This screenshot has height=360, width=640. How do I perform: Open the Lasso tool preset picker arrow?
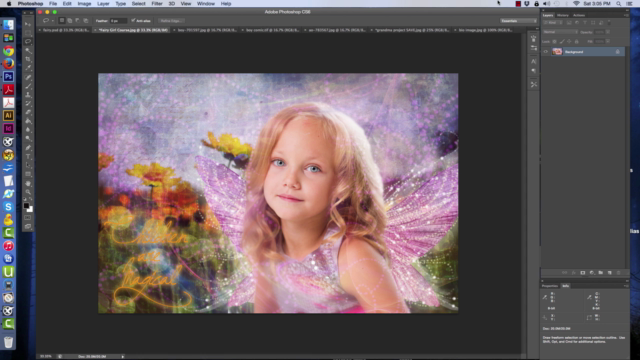(53, 21)
